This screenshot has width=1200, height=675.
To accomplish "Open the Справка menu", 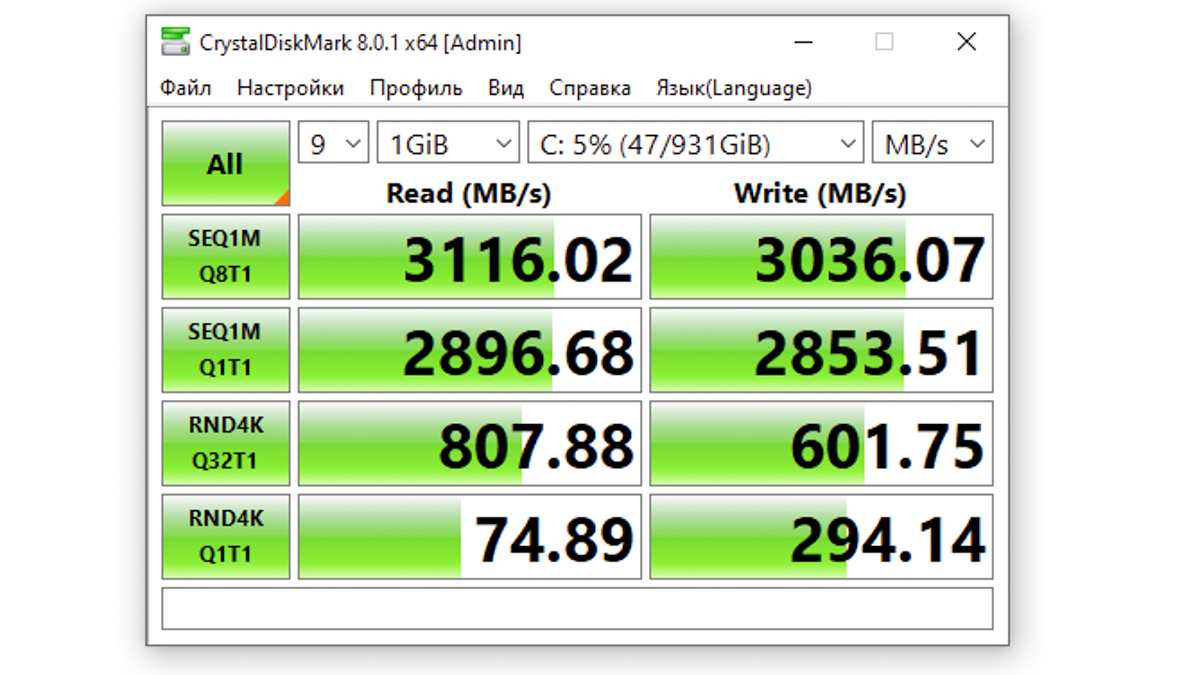I will pos(590,88).
